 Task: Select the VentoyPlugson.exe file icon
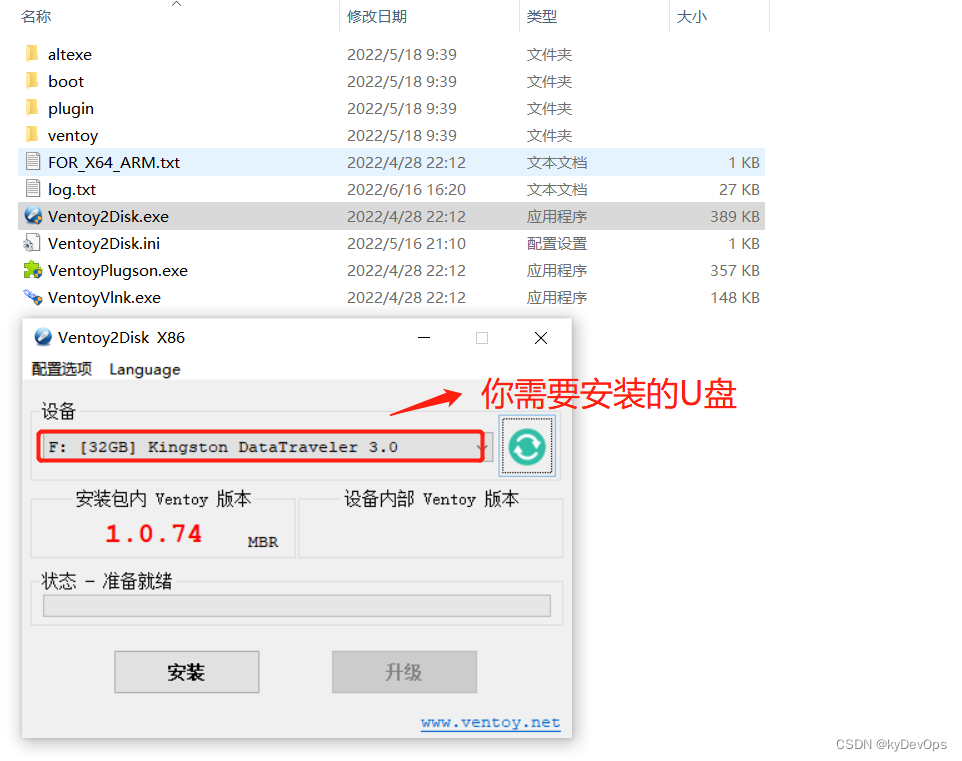pos(32,270)
